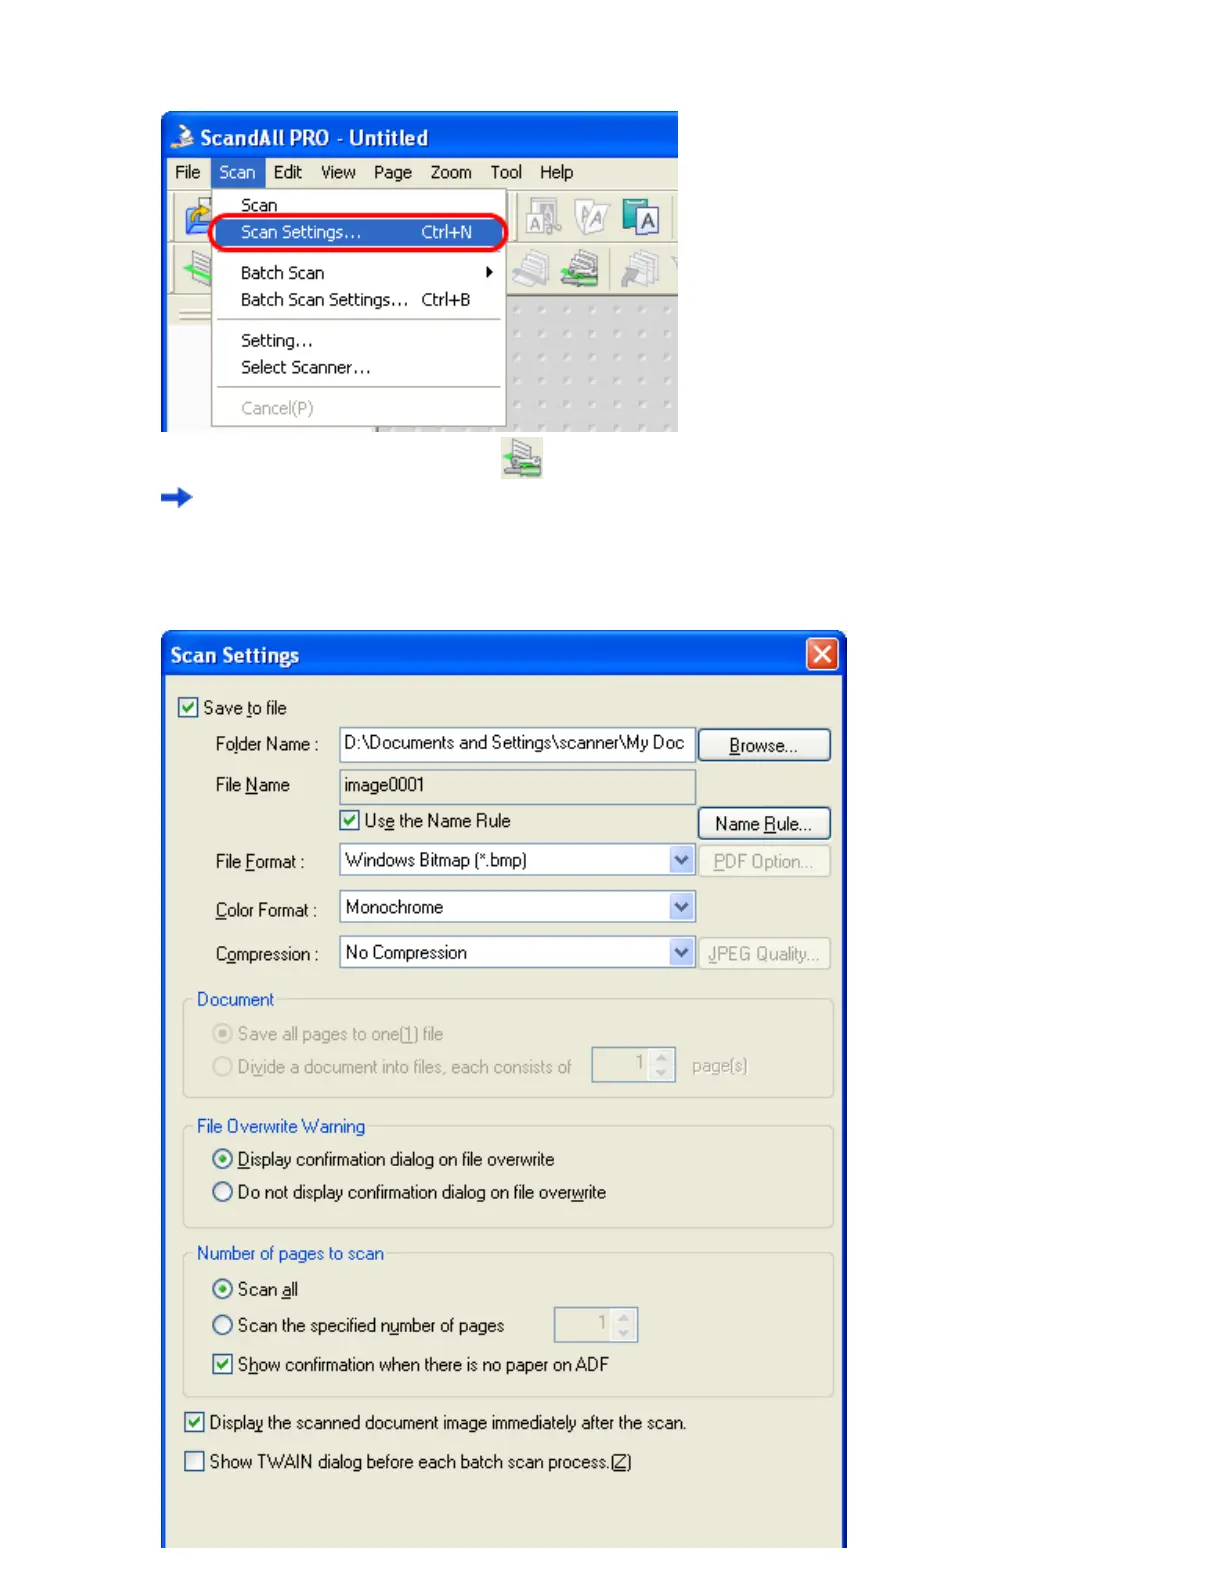Image resolution: width=1224 pixels, height=1584 pixels.
Task: Close the Scan Settings dialog
Action: [822, 654]
